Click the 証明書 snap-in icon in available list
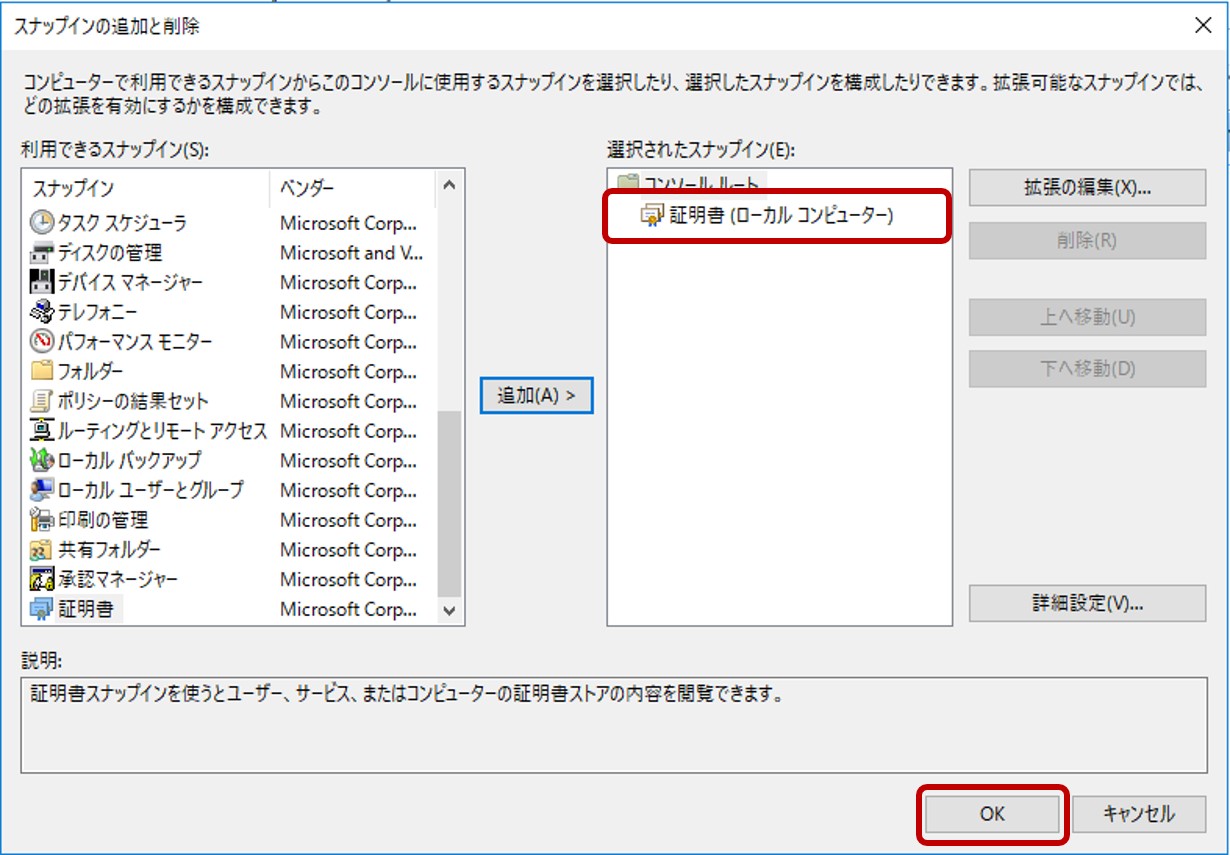Image resolution: width=1230 pixels, height=855 pixels. pos(42,609)
